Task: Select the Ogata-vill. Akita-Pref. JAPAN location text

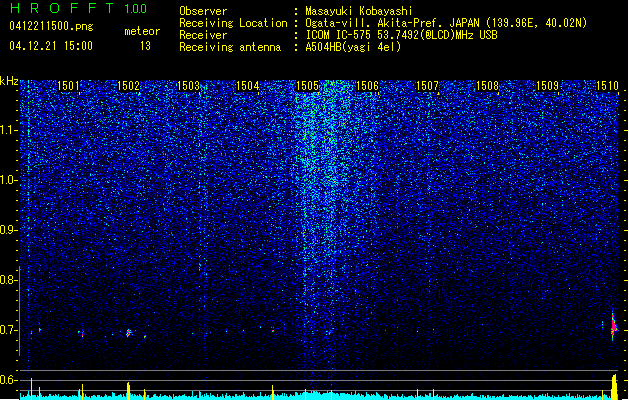Action: point(446,23)
